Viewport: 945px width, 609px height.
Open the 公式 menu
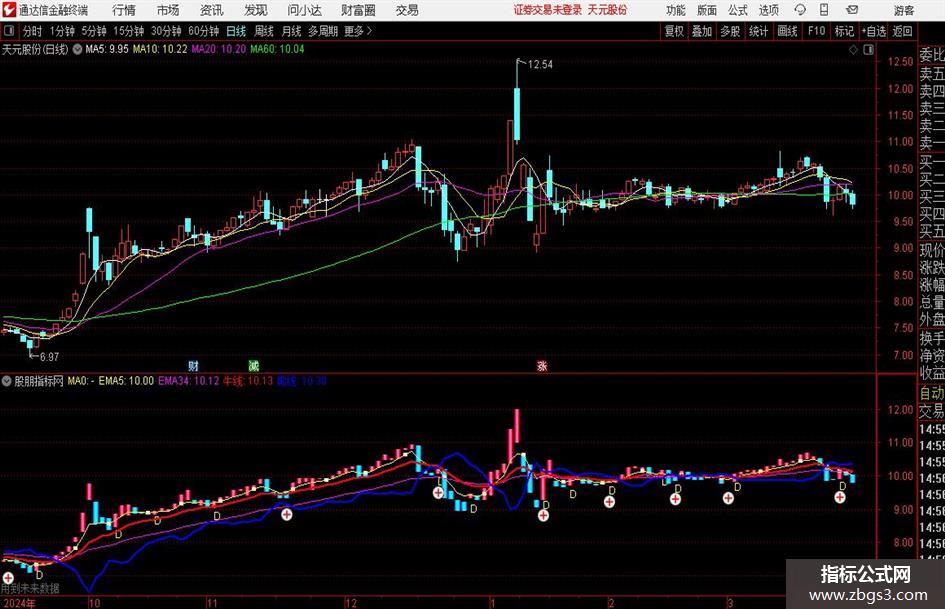coord(738,10)
